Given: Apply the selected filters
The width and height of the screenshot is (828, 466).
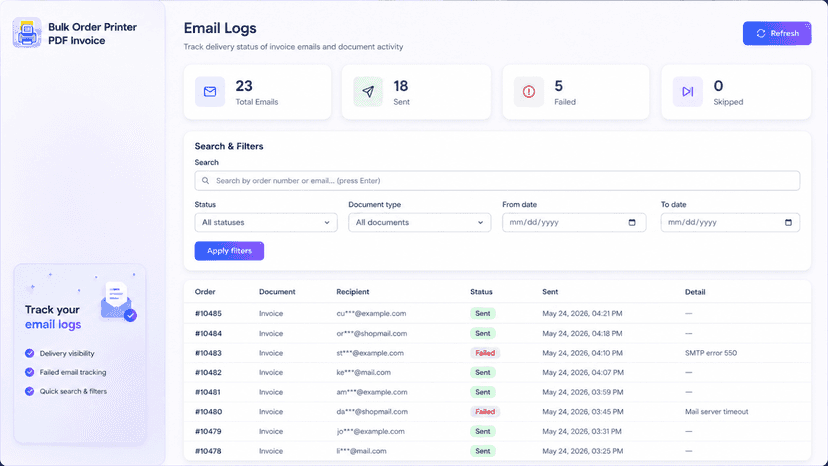Looking at the screenshot, I should click(x=229, y=251).
